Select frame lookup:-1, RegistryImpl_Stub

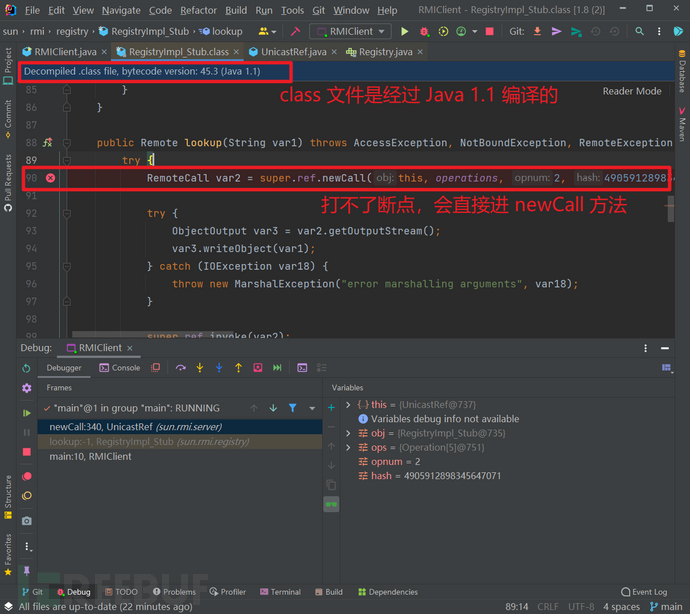(180, 441)
